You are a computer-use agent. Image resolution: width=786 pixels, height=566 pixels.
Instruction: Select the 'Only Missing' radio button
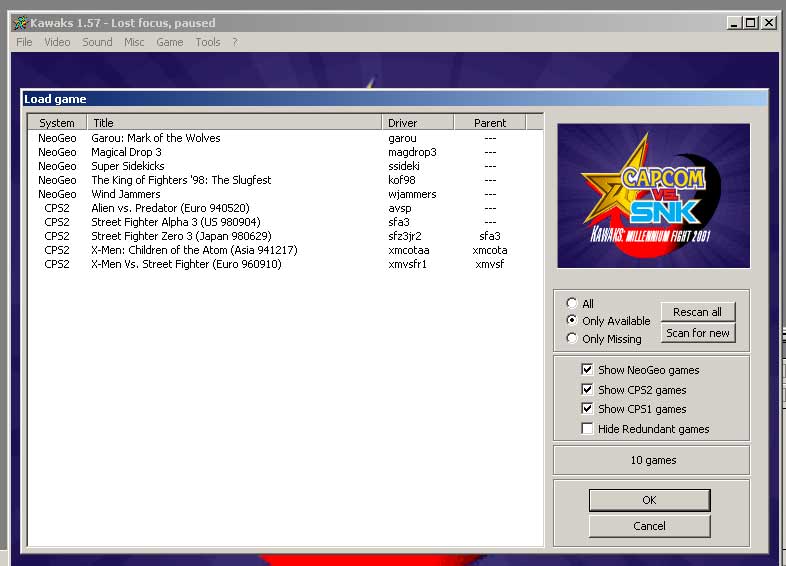(572, 339)
